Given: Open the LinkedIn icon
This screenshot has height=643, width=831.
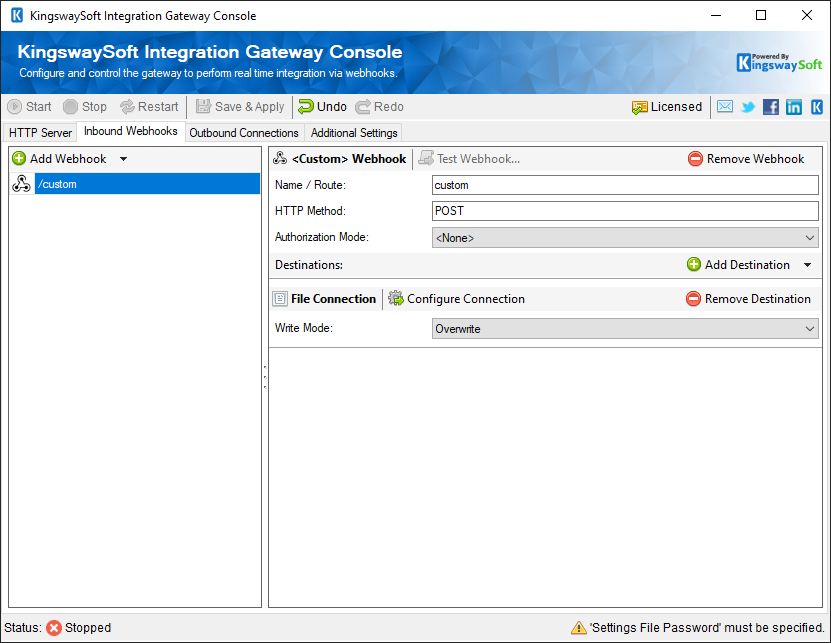Looking at the screenshot, I should pos(794,107).
